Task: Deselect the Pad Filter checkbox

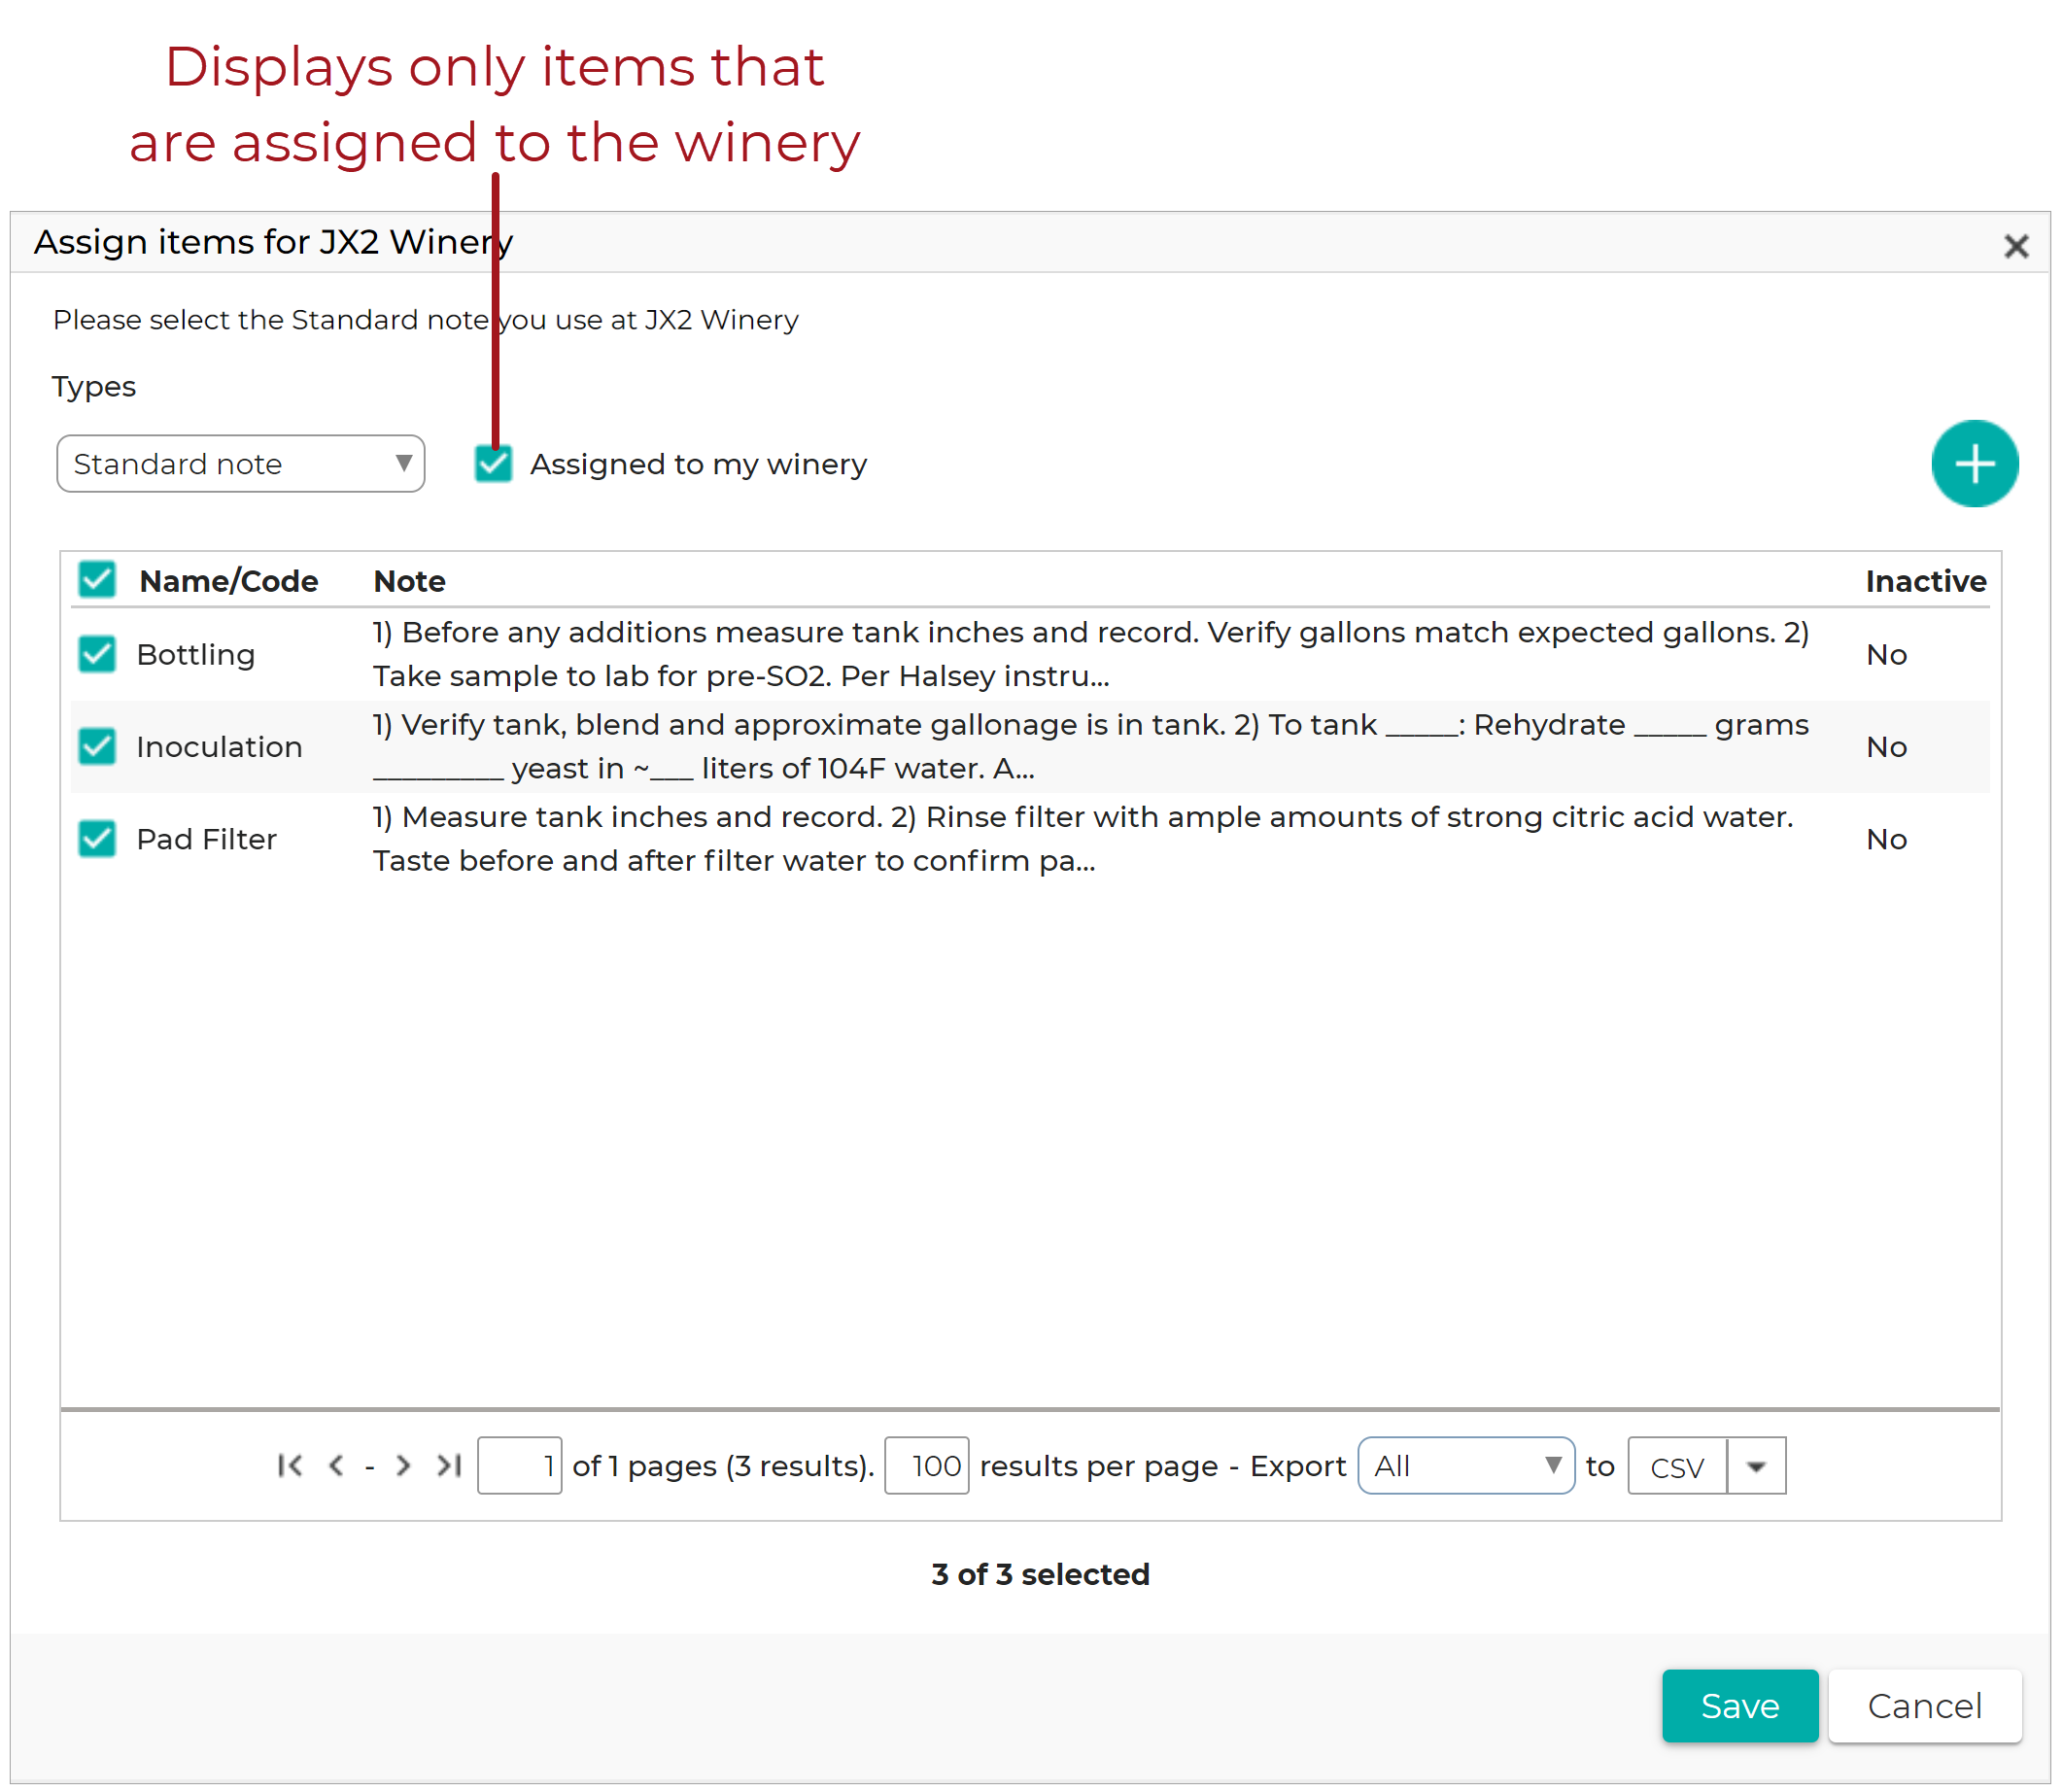Action: 97,838
